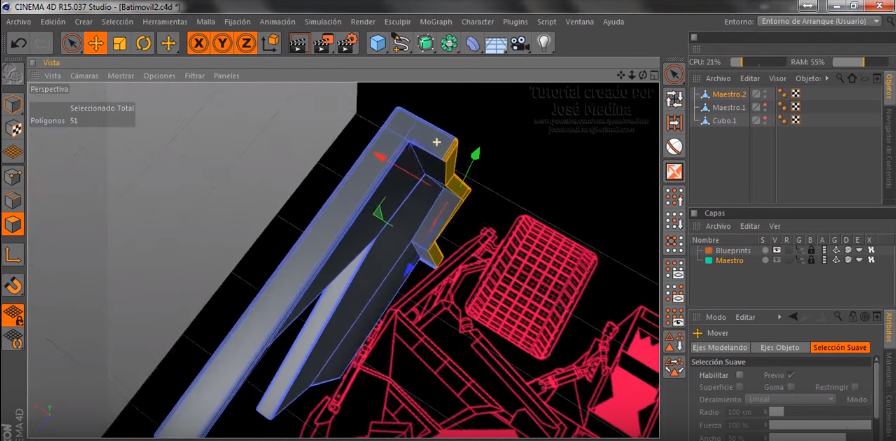Toggle the X axis lock
The image size is (896, 441).
(x=198, y=43)
